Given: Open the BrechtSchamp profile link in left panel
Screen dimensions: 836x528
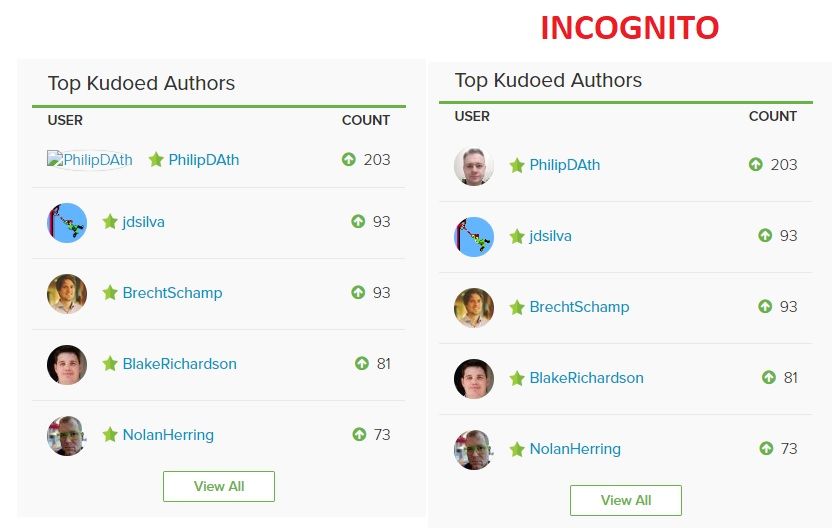Looking at the screenshot, I should [x=172, y=293].
